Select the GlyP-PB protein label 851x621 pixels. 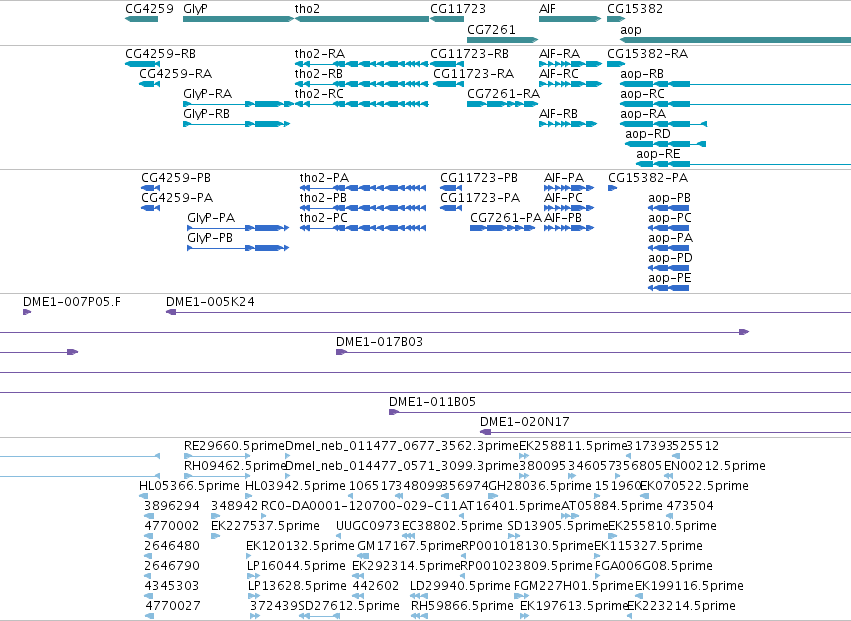pos(210,238)
